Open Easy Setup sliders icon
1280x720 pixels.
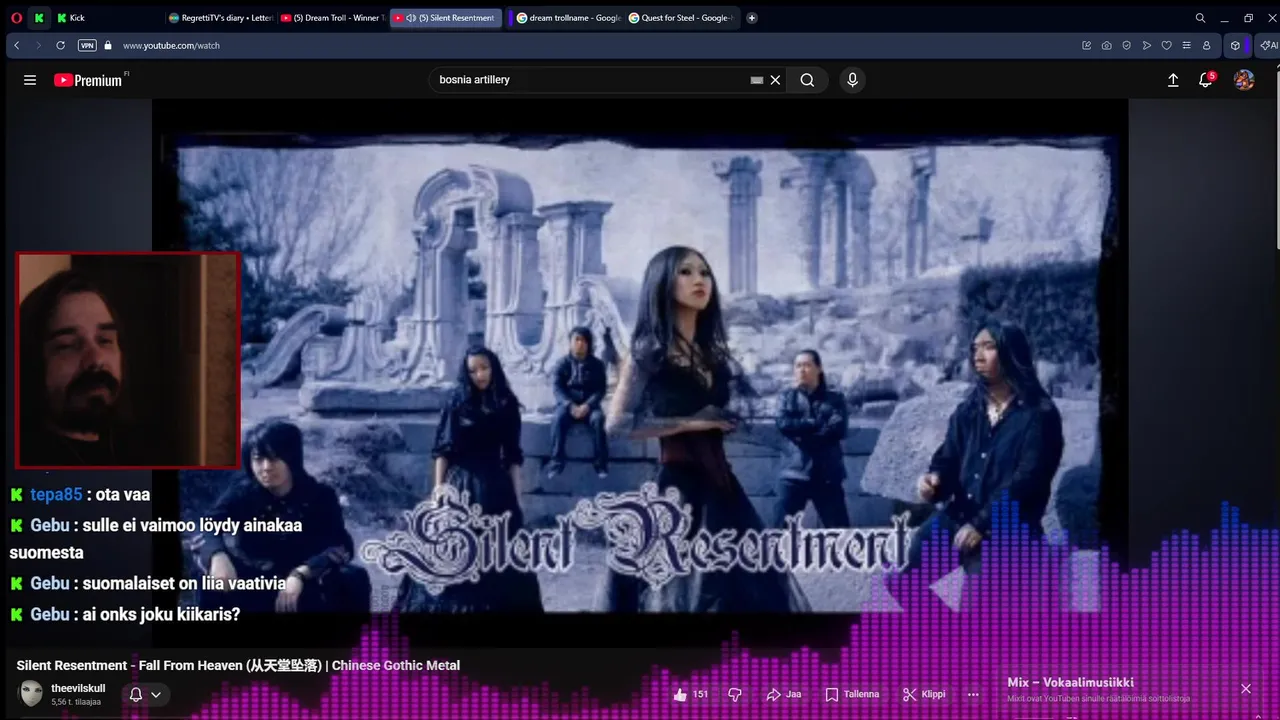1186,45
